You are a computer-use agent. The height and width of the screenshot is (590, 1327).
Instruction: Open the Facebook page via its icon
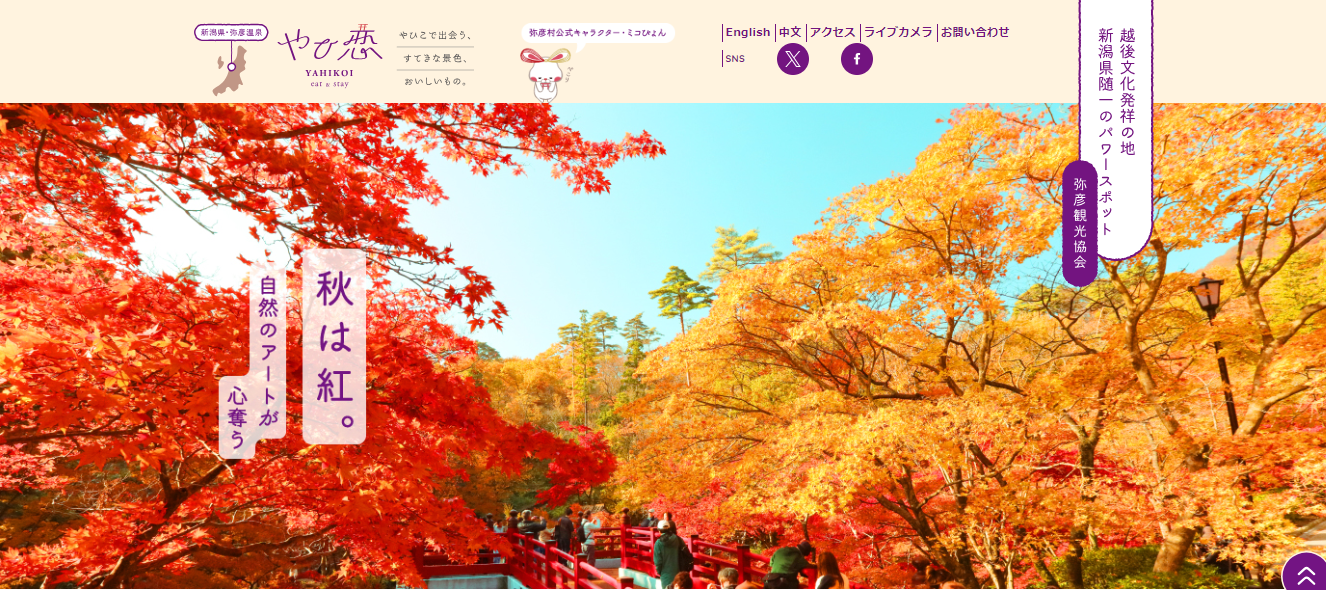(857, 59)
